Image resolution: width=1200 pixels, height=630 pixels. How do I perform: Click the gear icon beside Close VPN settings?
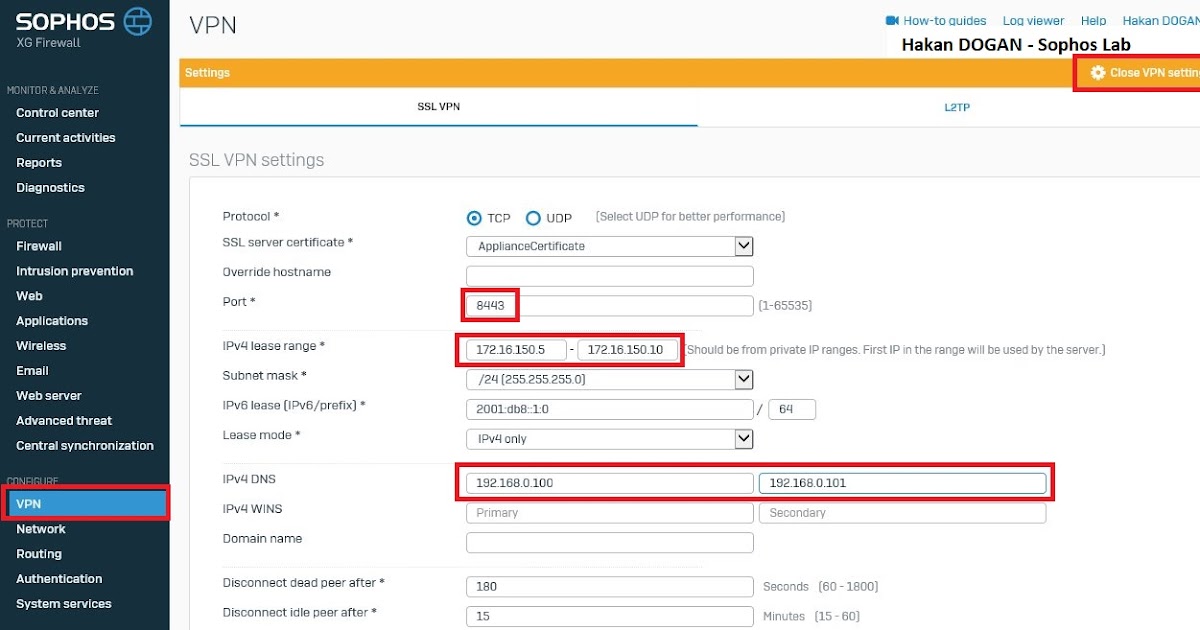tap(1098, 73)
